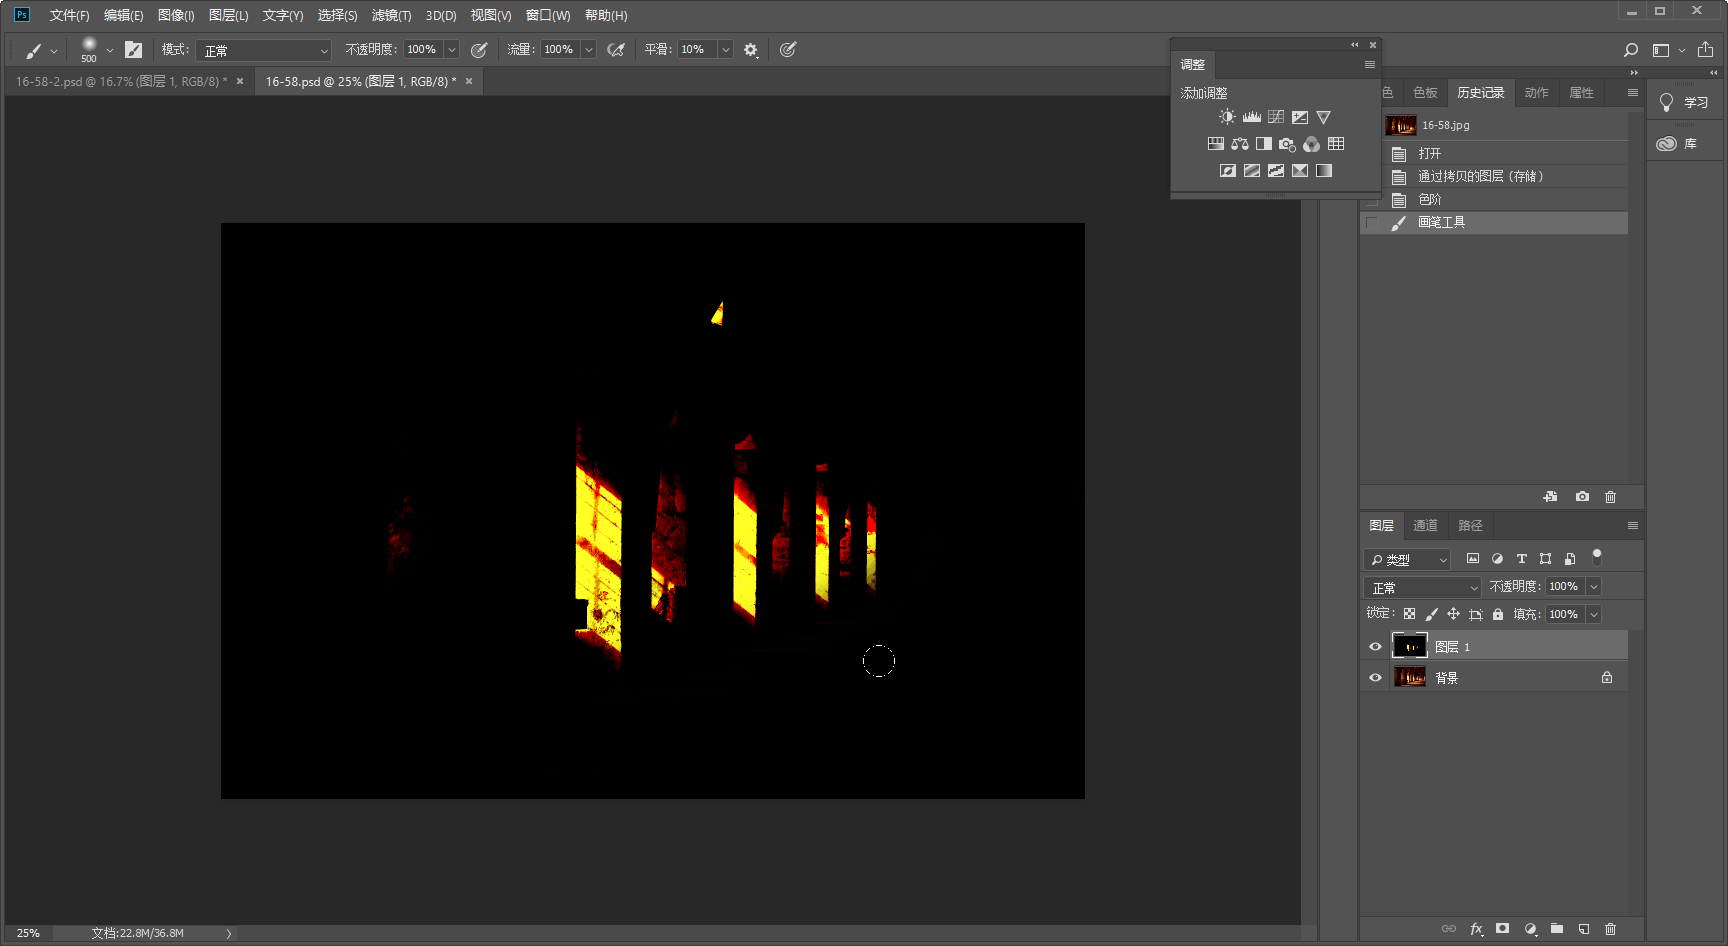Click the Photo Filter camera adjustment icon
Image resolution: width=1728 pixels, height=946 pixels.
coord(1287,144)
